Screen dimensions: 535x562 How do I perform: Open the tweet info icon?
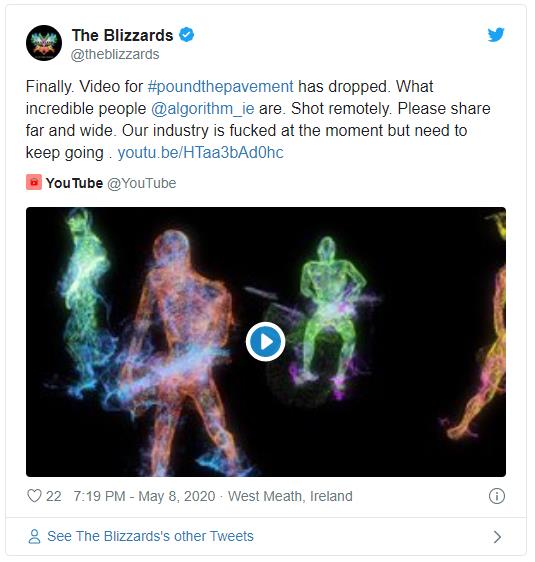tap(497, 496)
